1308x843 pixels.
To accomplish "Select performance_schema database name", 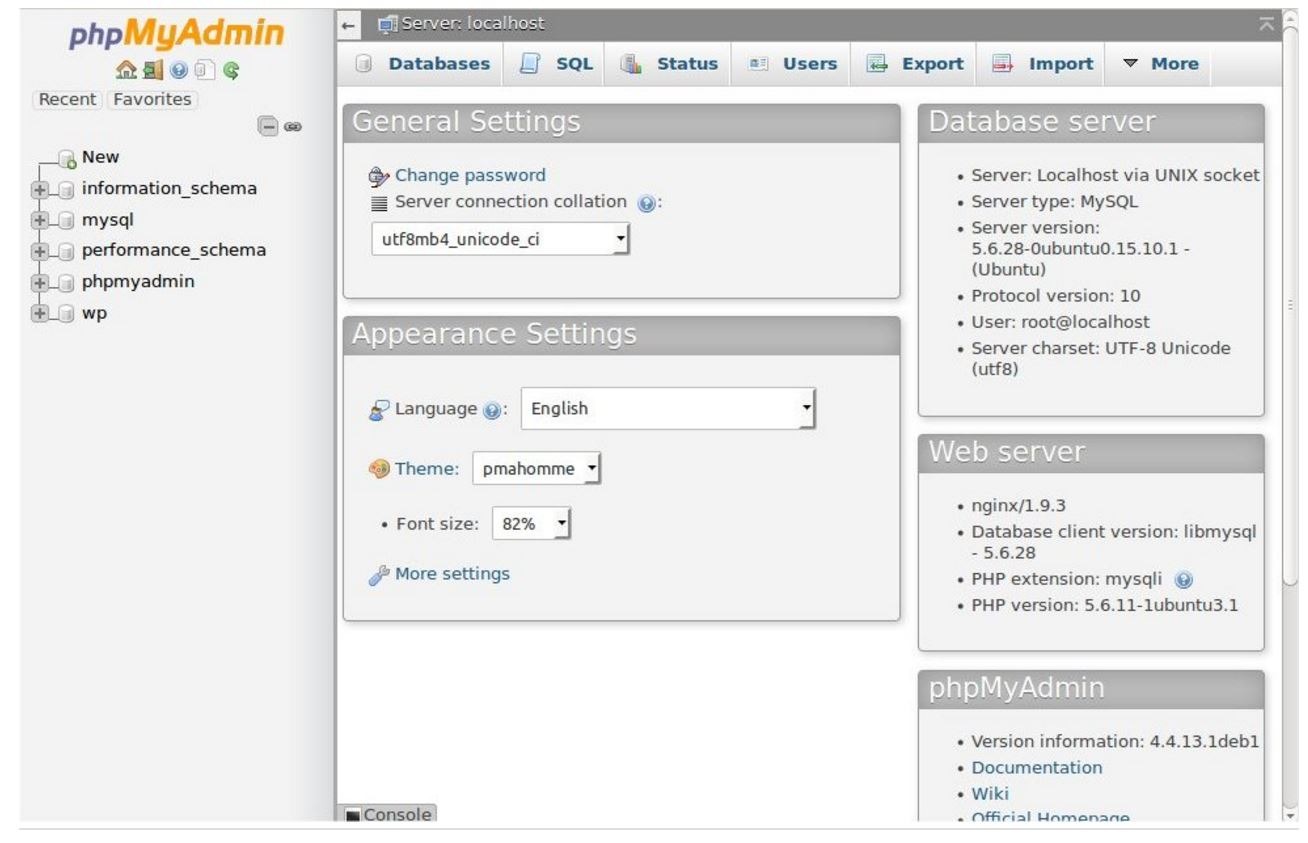I will (x=174, y=250).
